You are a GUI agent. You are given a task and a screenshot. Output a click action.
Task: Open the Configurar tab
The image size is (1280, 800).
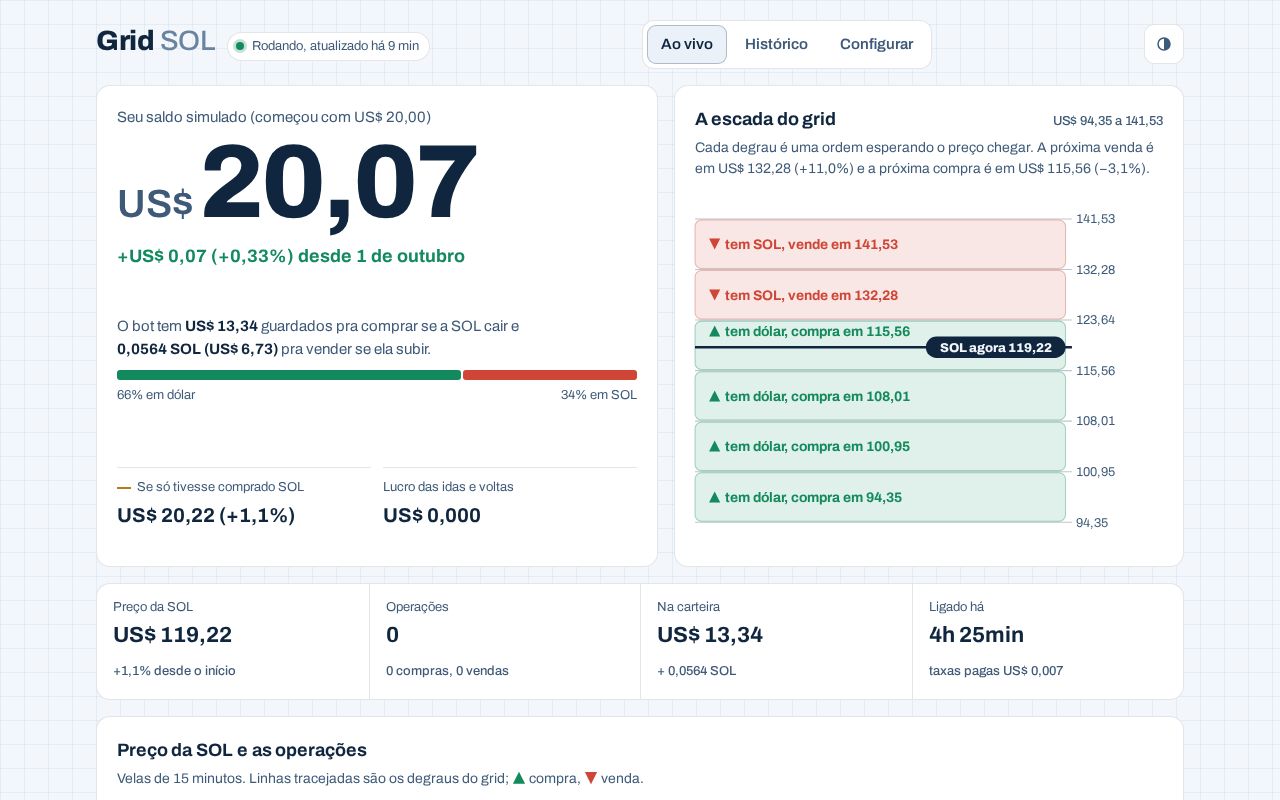click(876, 44)
